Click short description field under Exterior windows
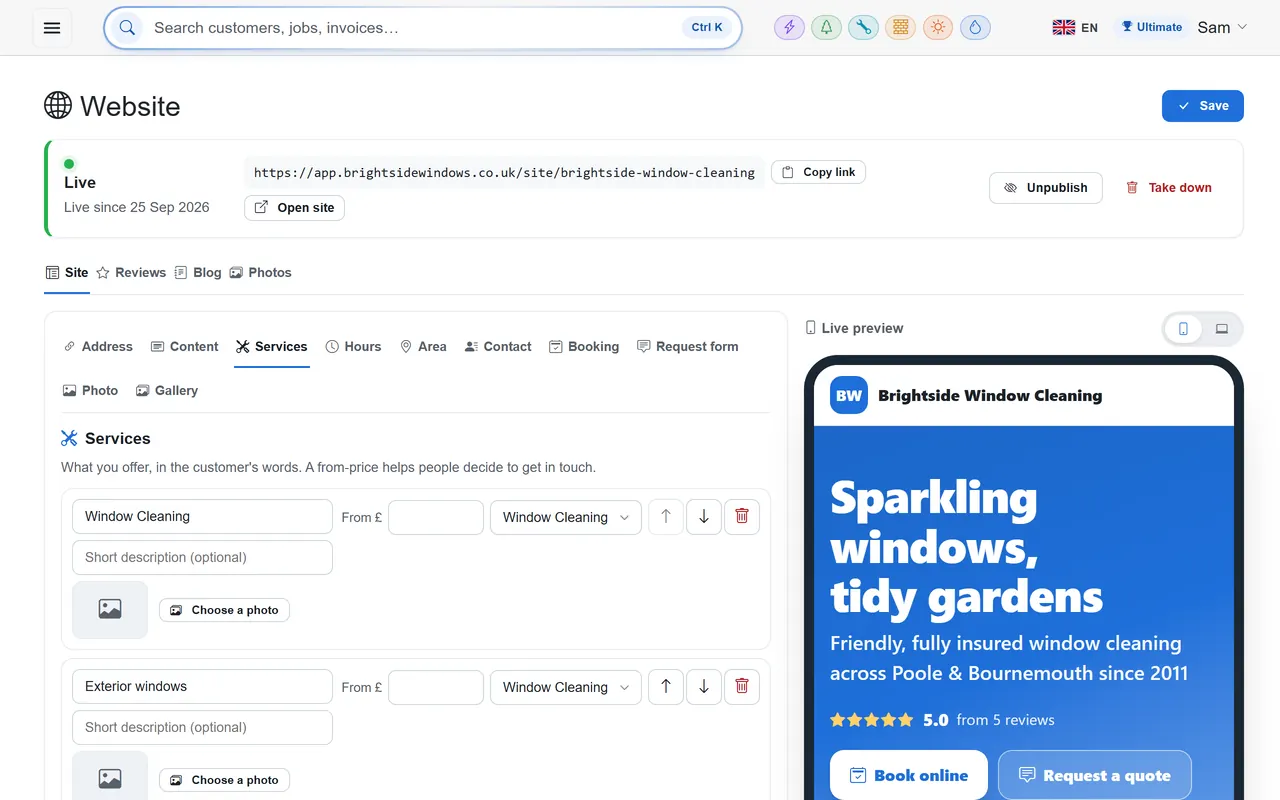The width and height of the screenshot is (1280, 800). (x=202, y=727)
